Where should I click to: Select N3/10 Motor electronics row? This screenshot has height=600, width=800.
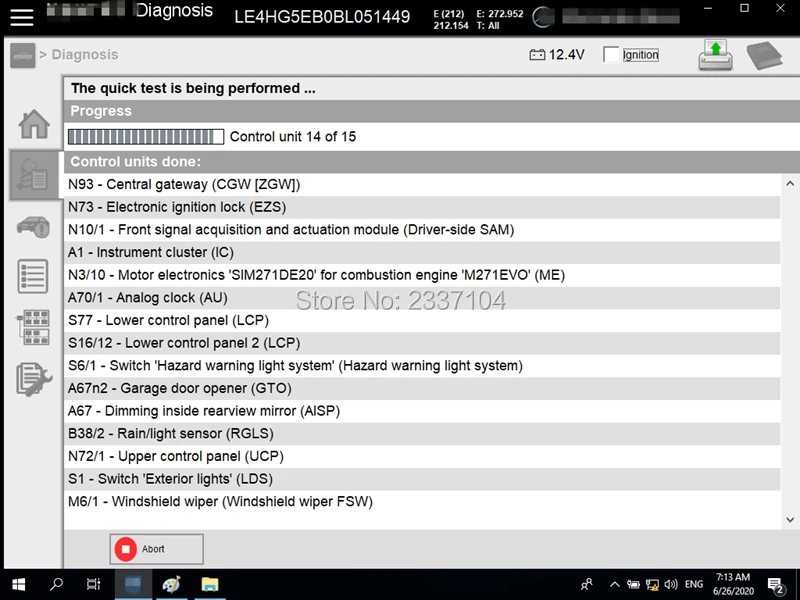point(422,275)
